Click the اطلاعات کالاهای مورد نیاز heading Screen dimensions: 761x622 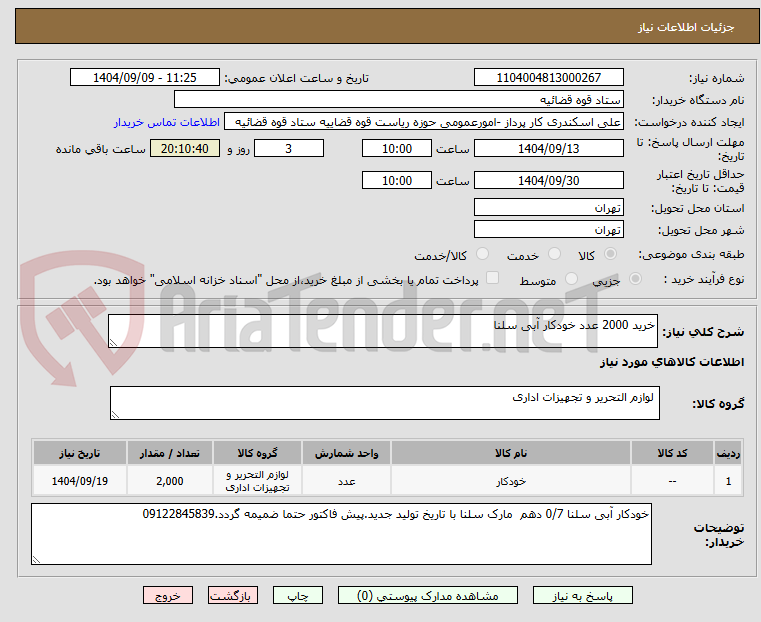672,362
